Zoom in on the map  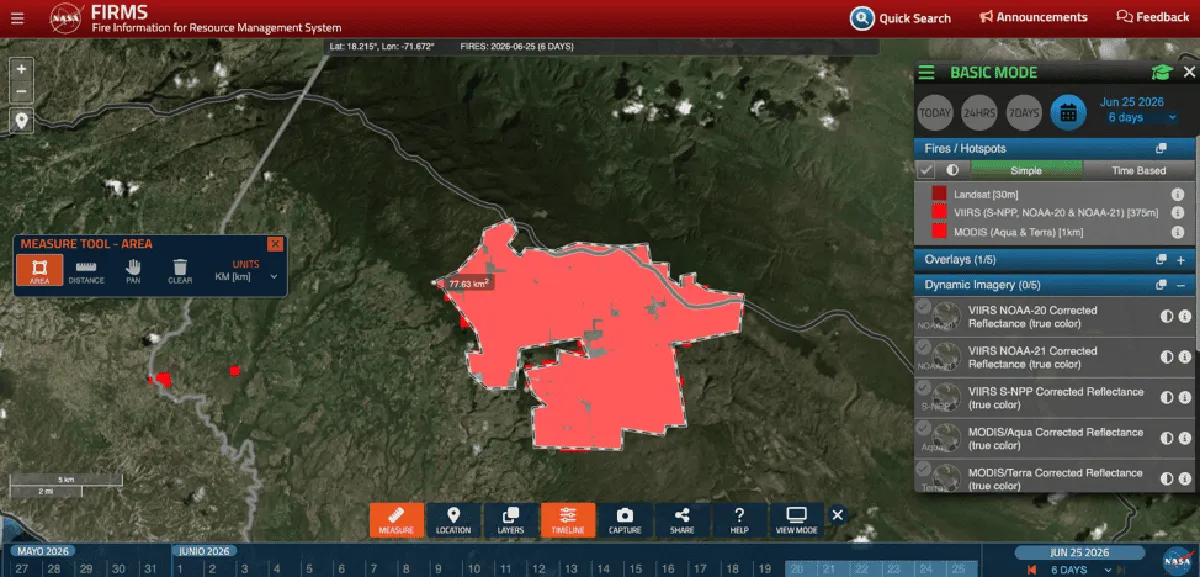coord(22,70)
